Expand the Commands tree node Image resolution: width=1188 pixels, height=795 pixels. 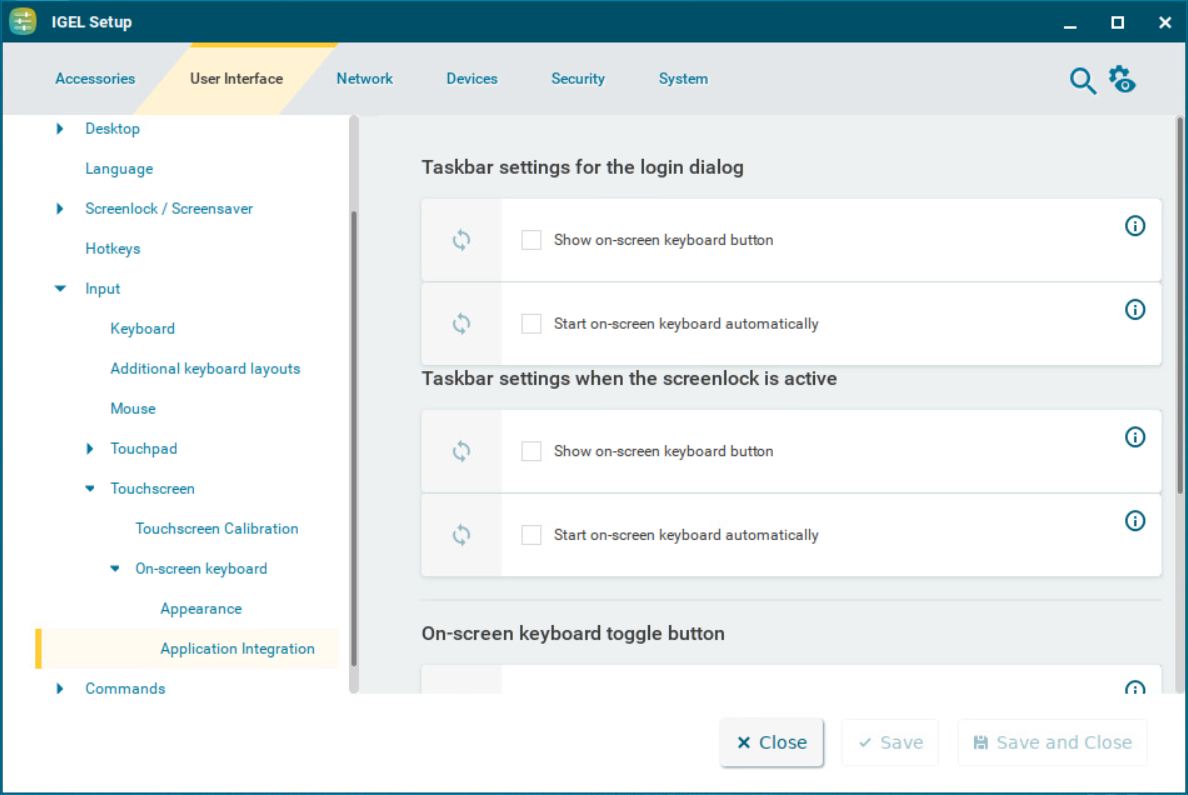point(60,689)
